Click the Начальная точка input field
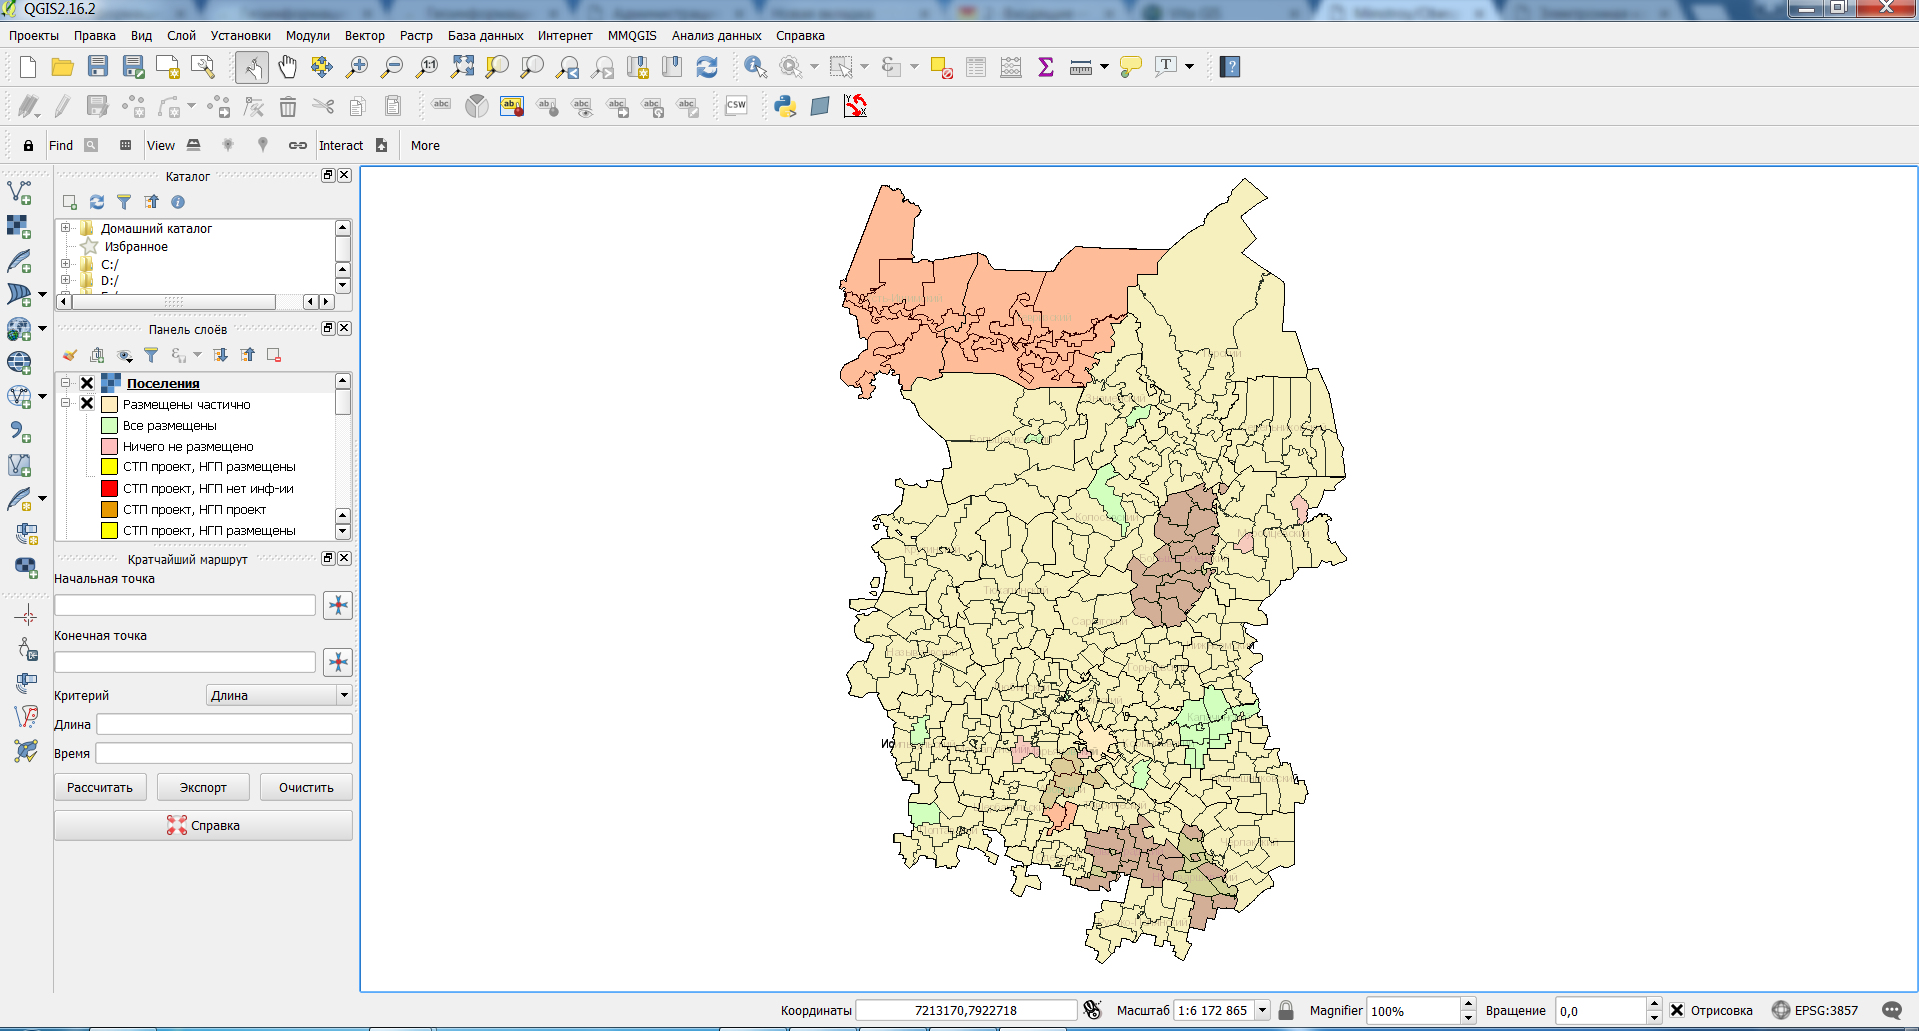Image resolution: width=1919 pixels, height=1031 pixels. [185, 605]
